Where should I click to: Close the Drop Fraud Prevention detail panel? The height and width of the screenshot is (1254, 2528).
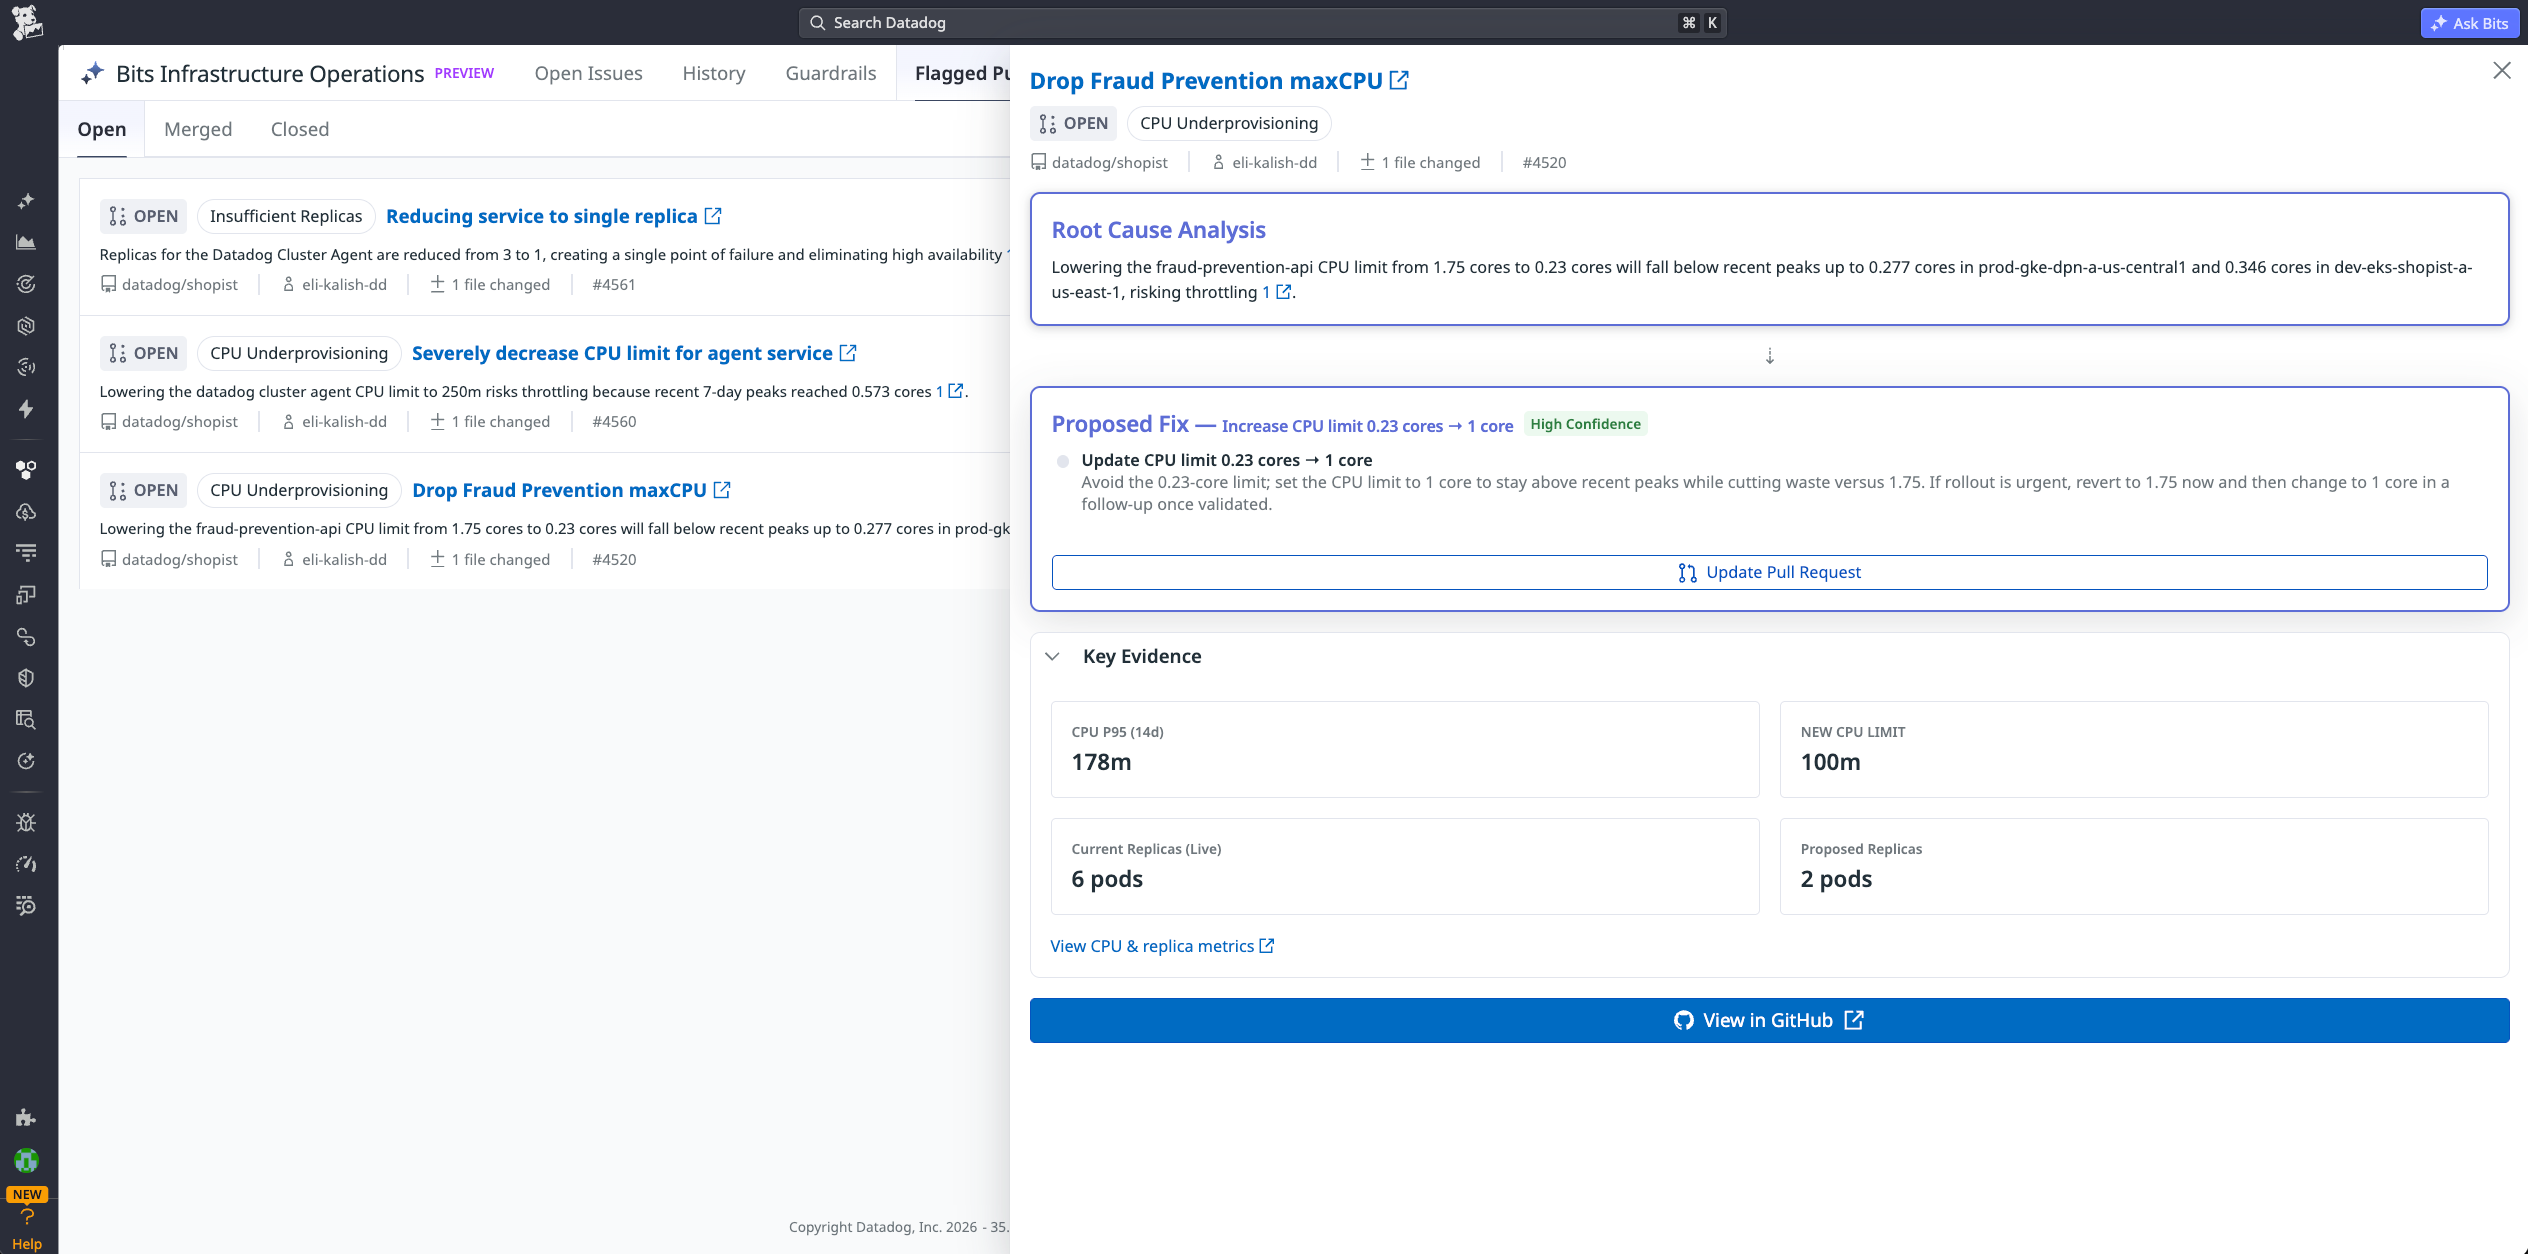tap(2501, 70)
